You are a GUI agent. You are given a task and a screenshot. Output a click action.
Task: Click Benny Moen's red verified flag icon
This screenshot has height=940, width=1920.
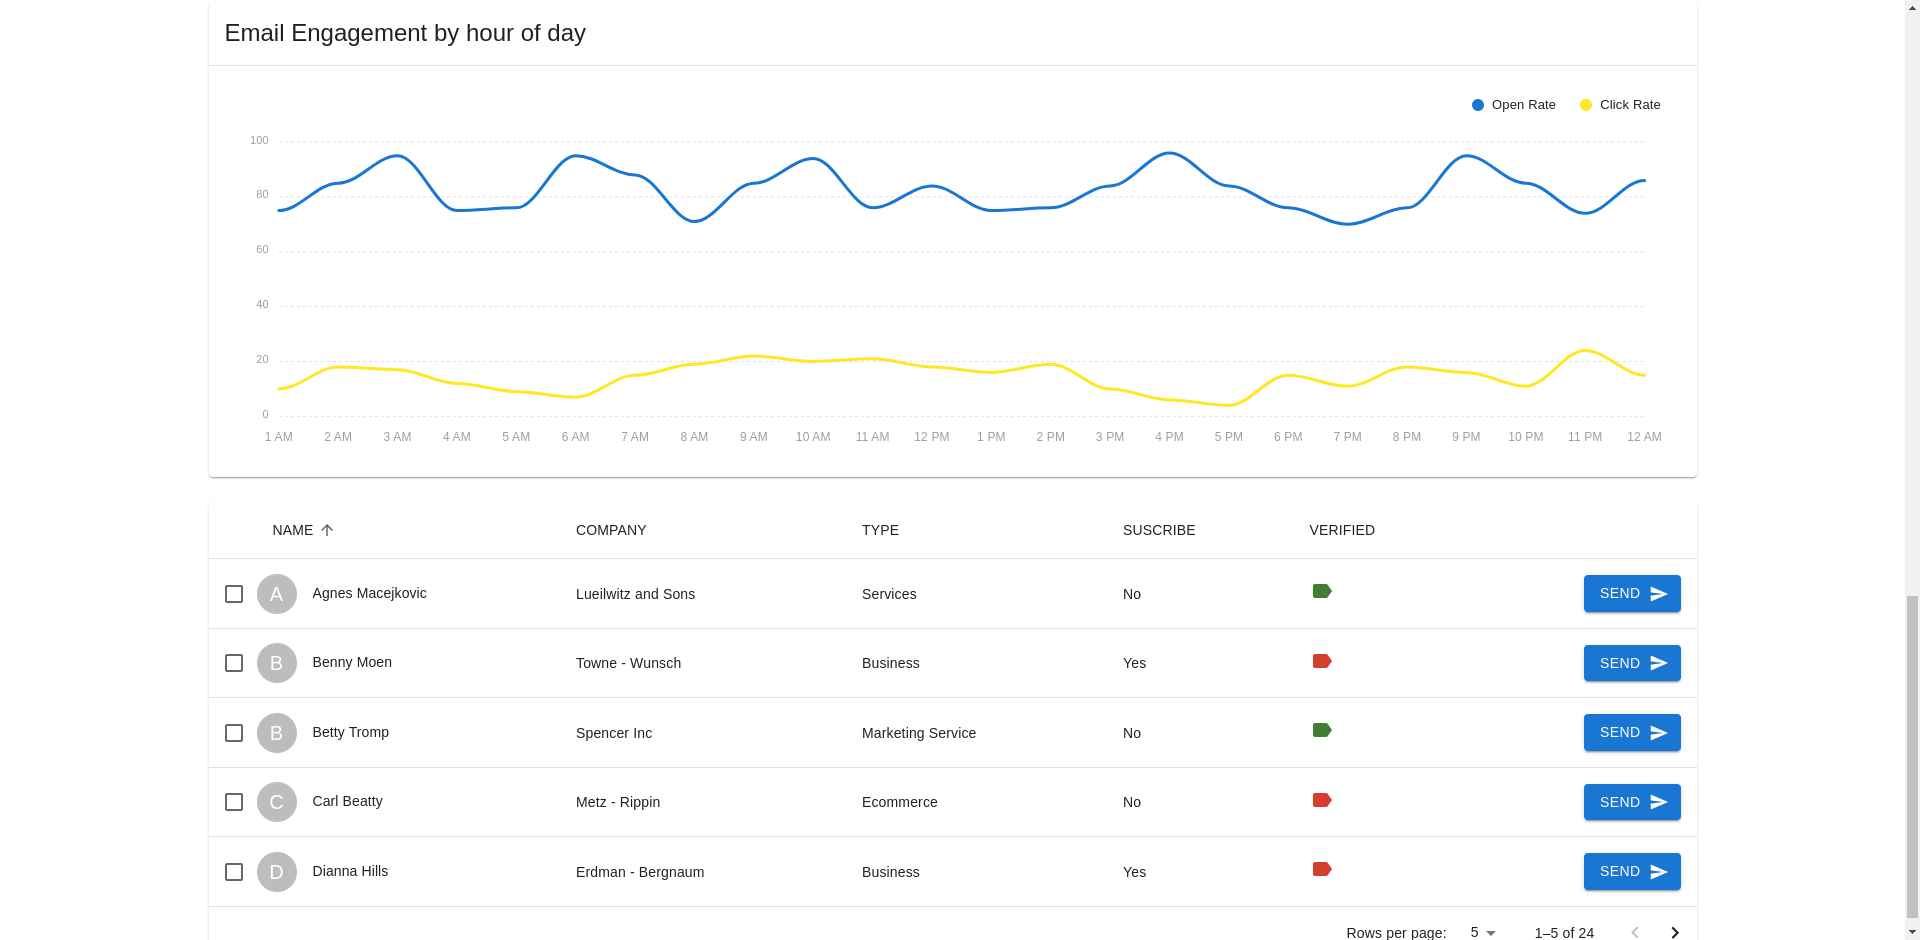pyautogui.click(x=1322, y=660)
